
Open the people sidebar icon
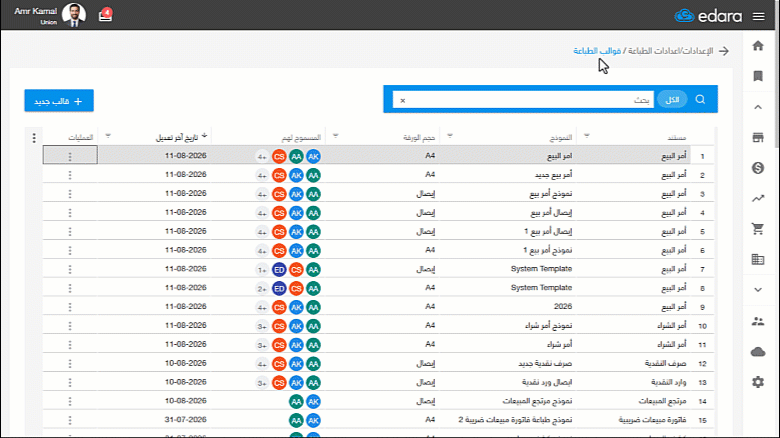(x=758, y=322)
